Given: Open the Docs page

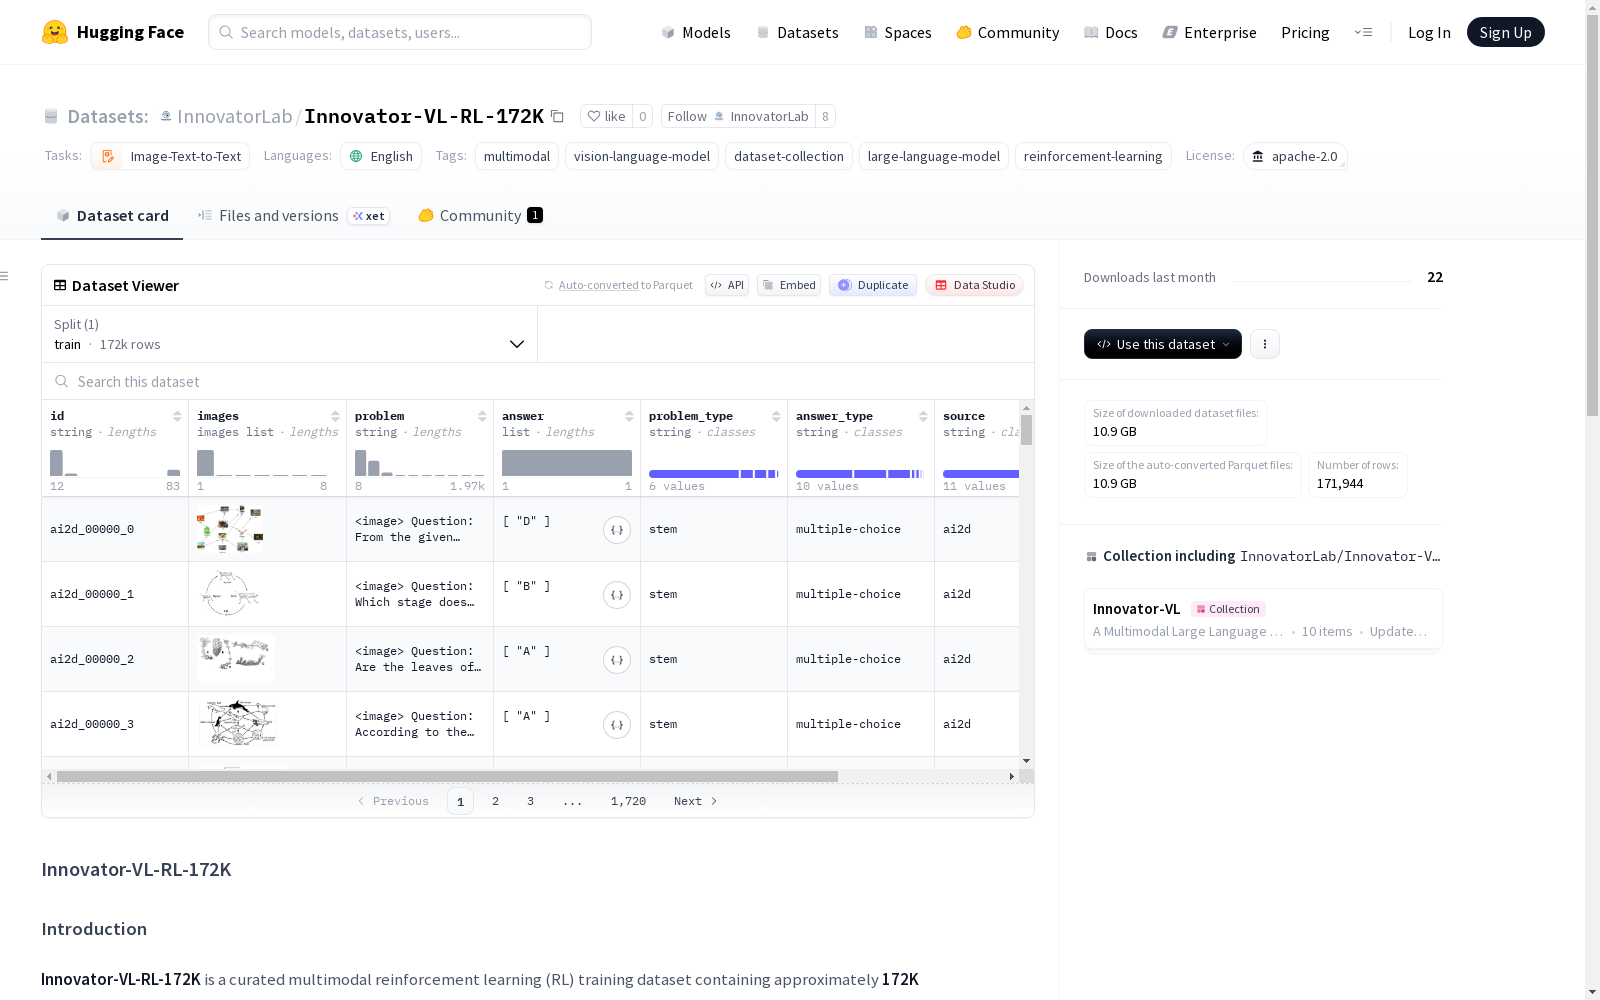Looking at the screenshot, I should click(x=1111, y=32).
